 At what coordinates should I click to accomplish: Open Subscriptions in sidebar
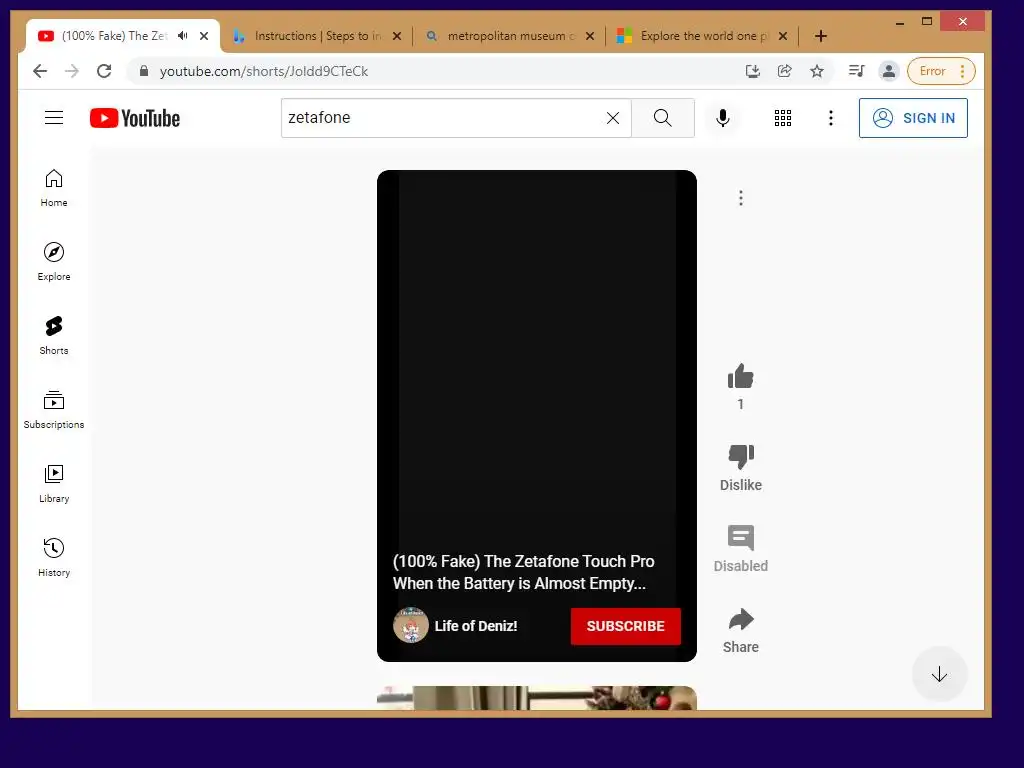(x=54, y=410)
